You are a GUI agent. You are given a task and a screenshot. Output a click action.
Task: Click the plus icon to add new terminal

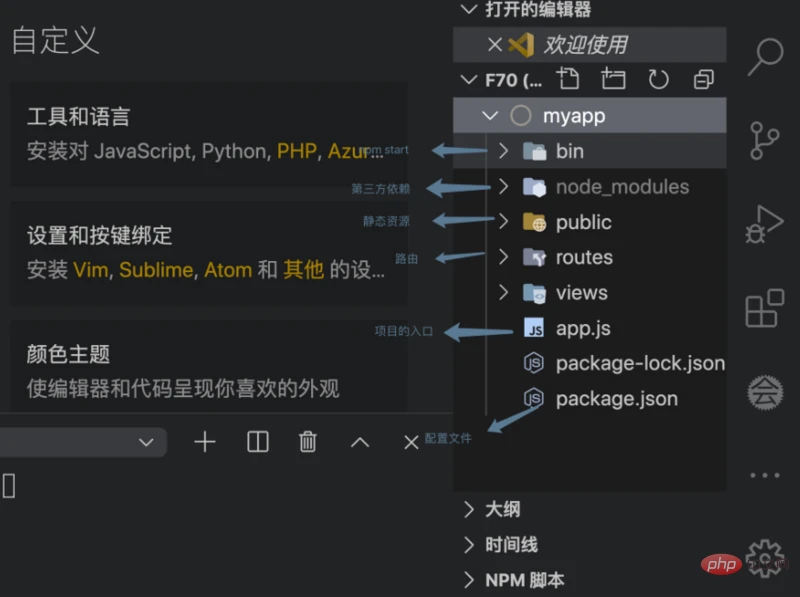[x=204, y=442]
